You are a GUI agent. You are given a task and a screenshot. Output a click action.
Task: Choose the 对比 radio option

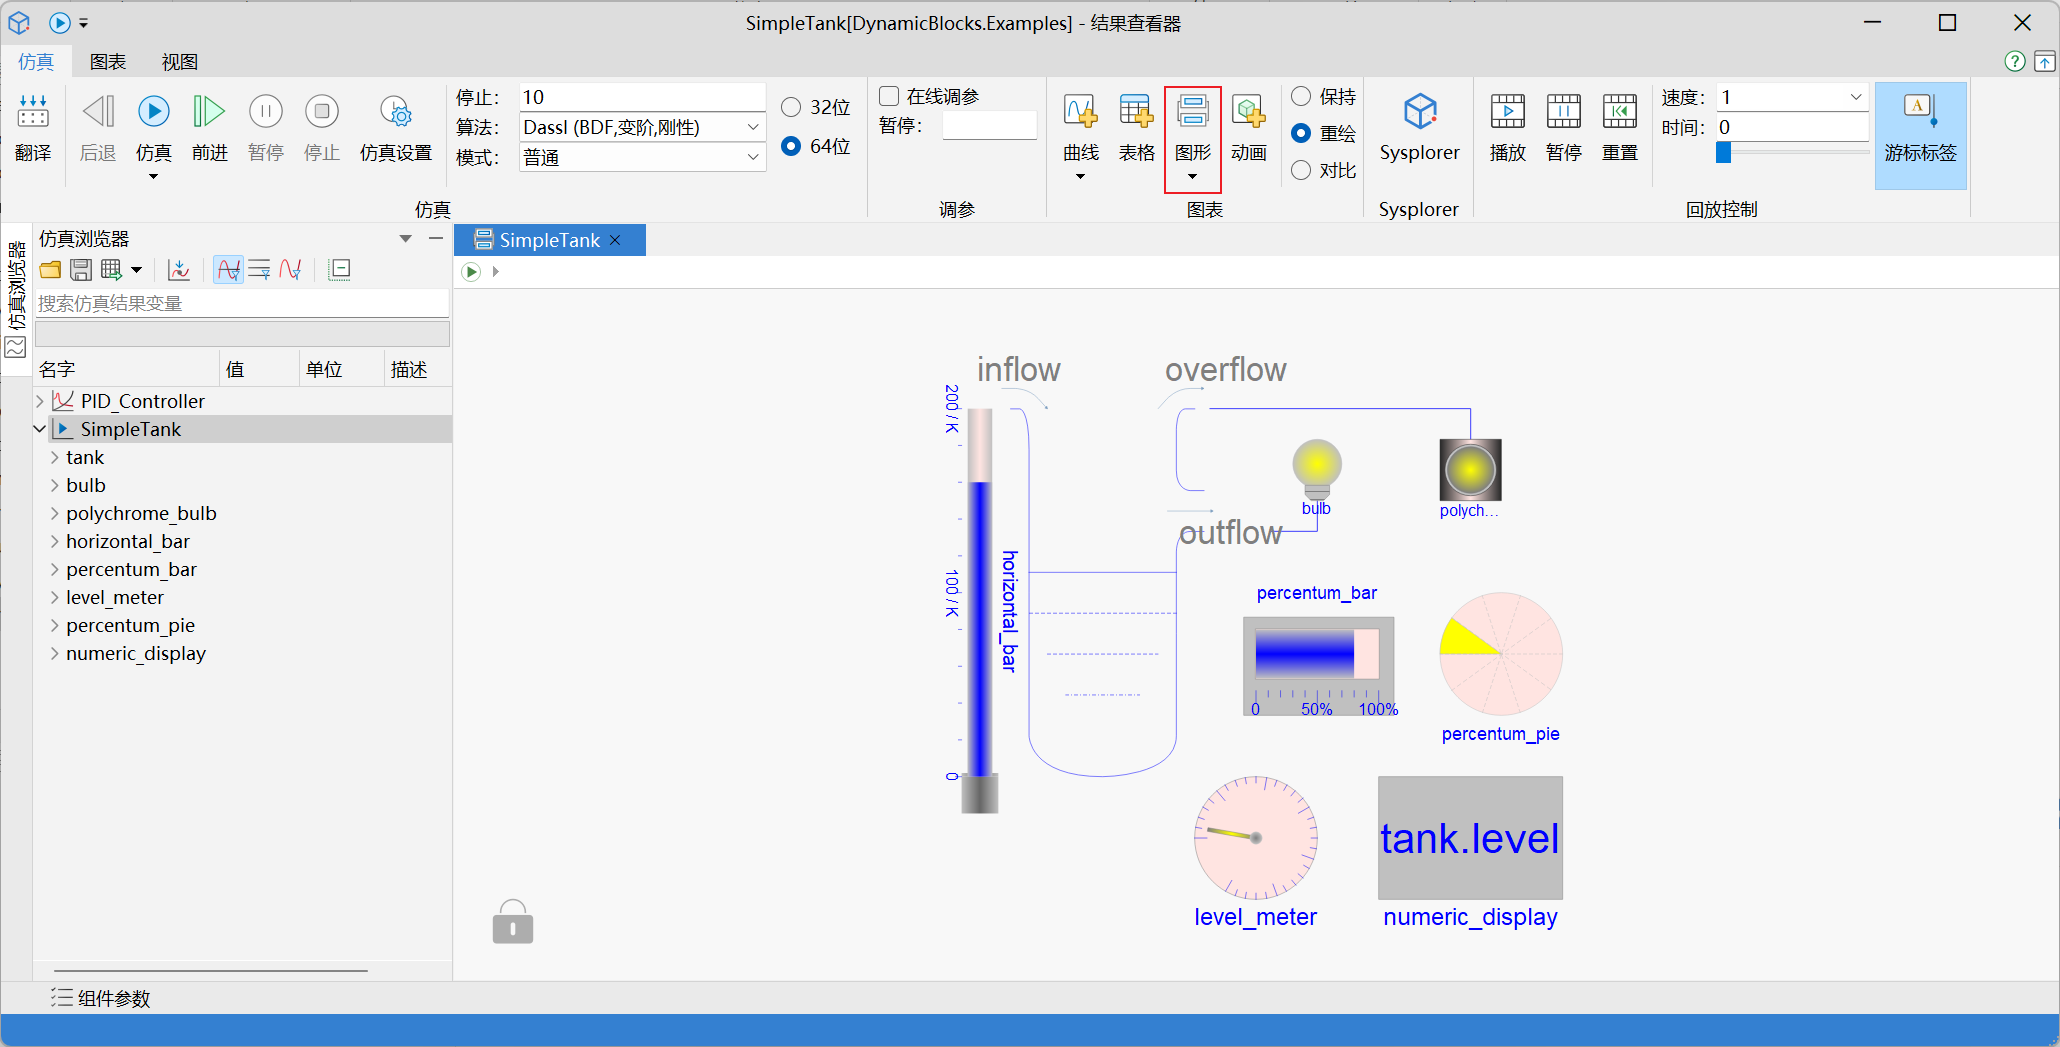click(x=1301, y=170)
